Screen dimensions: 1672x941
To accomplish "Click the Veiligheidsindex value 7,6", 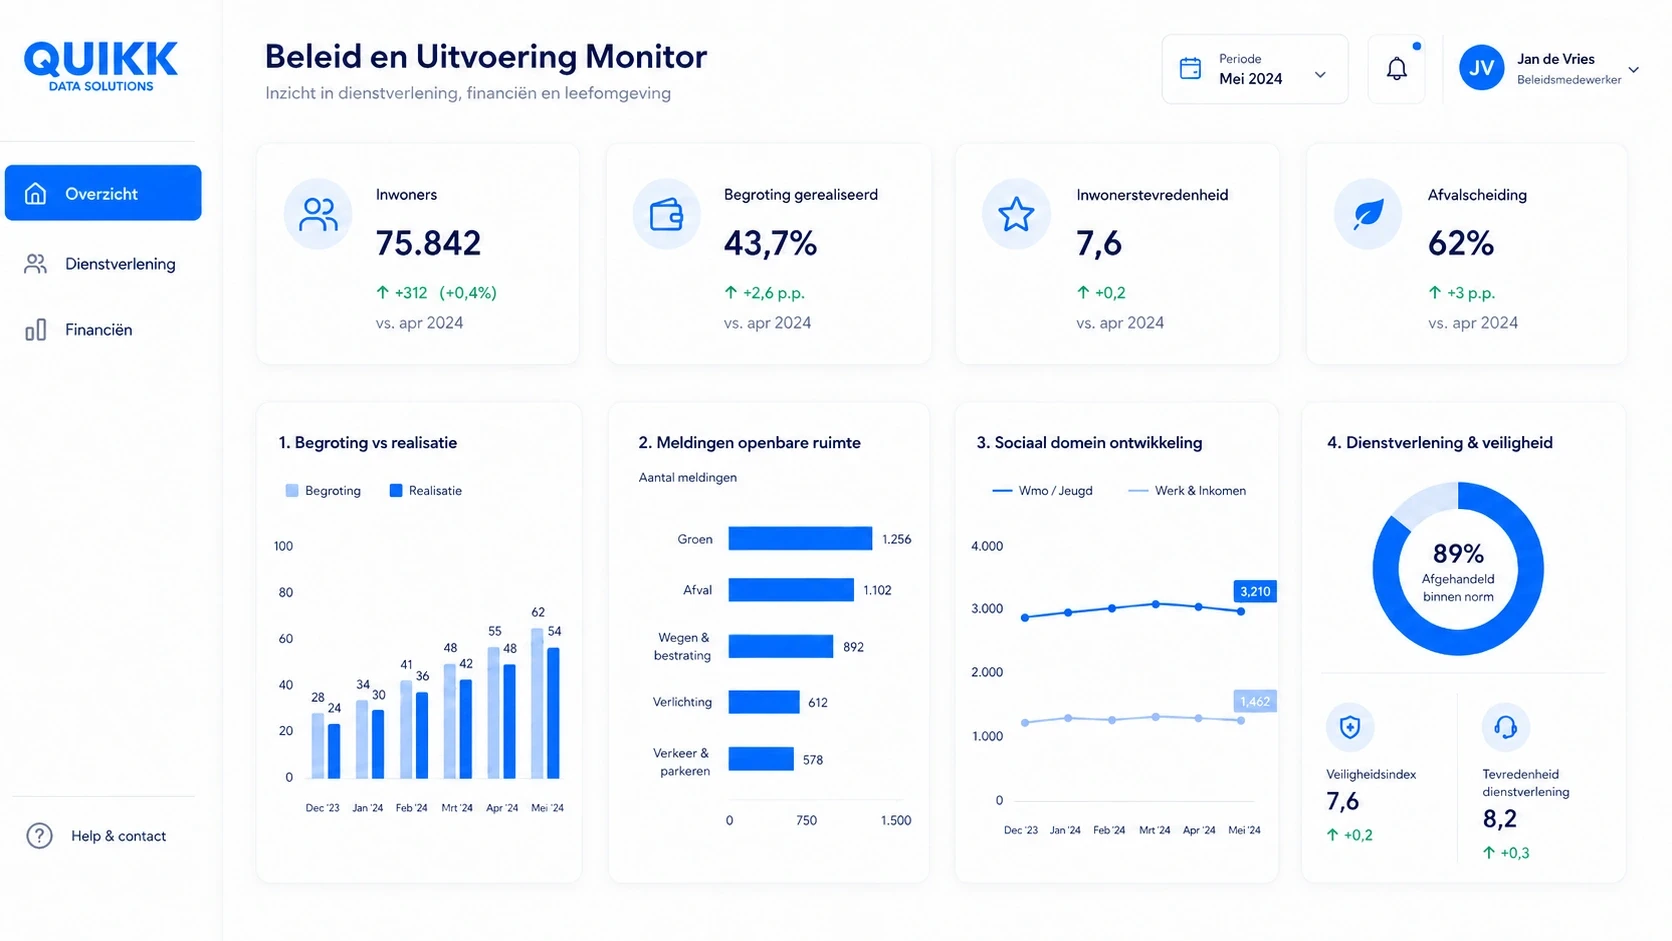I will tap(1343, 802).
